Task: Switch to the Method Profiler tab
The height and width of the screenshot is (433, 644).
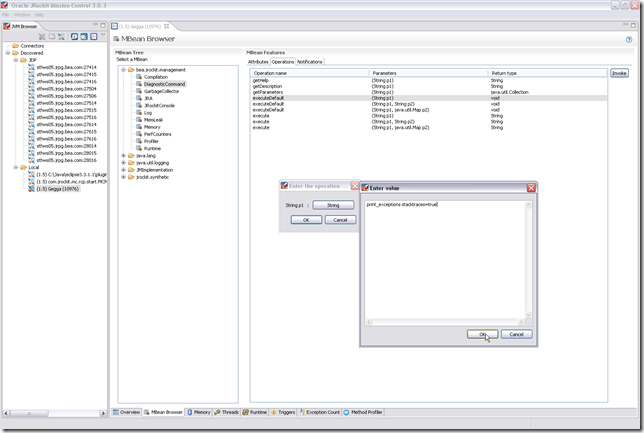Action: (x=363, y=412)
